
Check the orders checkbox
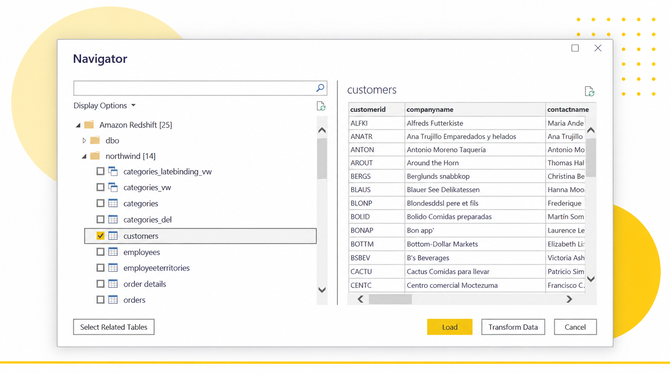point(100,300)
